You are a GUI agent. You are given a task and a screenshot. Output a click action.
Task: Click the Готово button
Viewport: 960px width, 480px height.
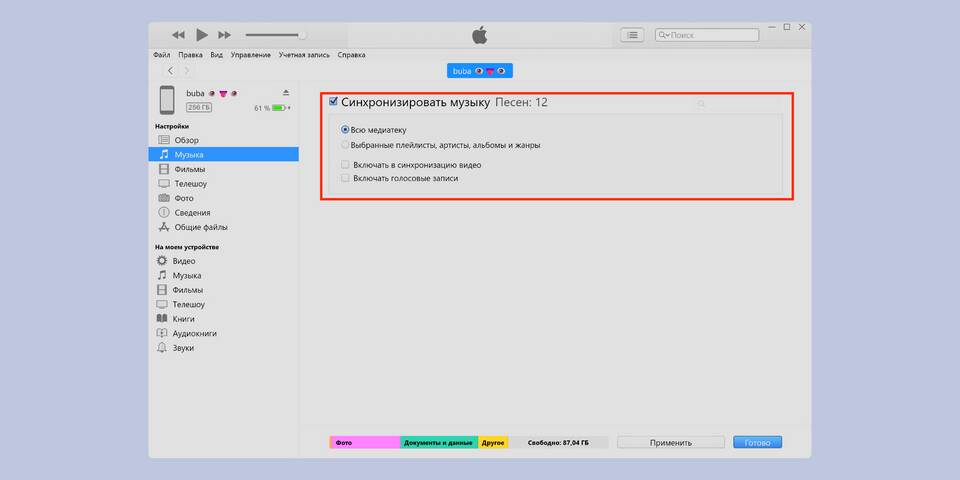(x=757, y=442)
